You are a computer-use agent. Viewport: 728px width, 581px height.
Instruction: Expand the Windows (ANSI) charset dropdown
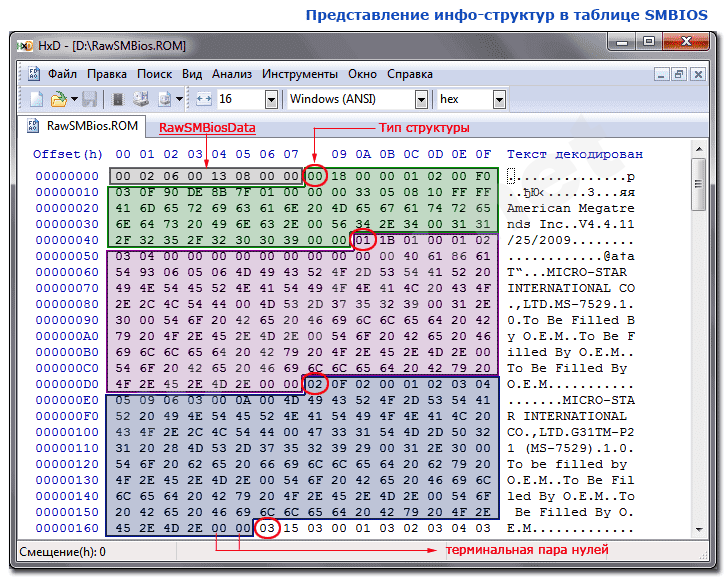pos(421,99)
